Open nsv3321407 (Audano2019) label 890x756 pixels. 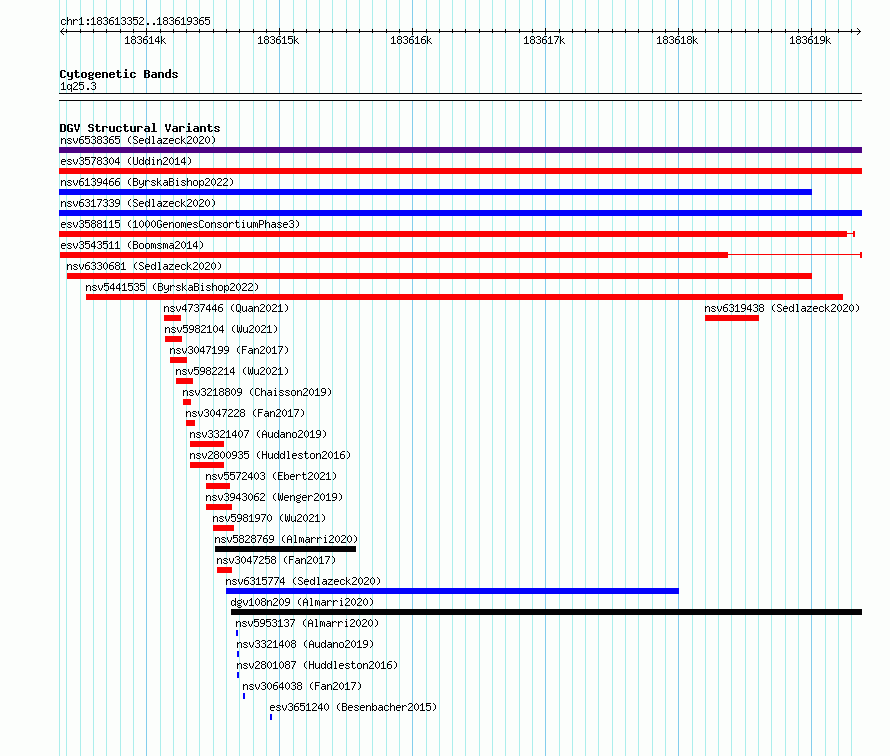[x=258, y=434]
